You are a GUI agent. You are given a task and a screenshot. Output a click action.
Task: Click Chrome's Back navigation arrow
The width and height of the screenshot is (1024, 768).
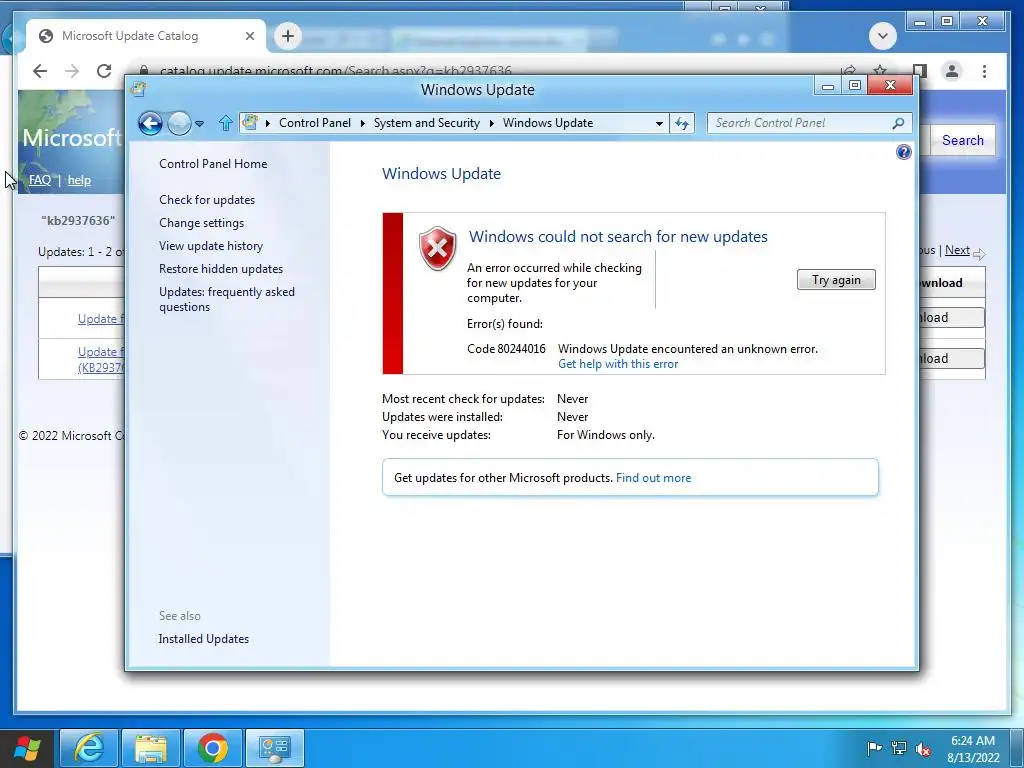[x=40, y=71]
